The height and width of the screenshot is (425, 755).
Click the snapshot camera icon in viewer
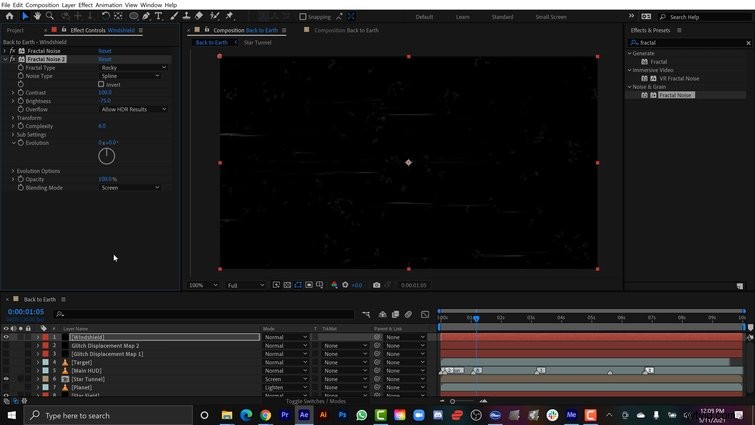point(377,285)
